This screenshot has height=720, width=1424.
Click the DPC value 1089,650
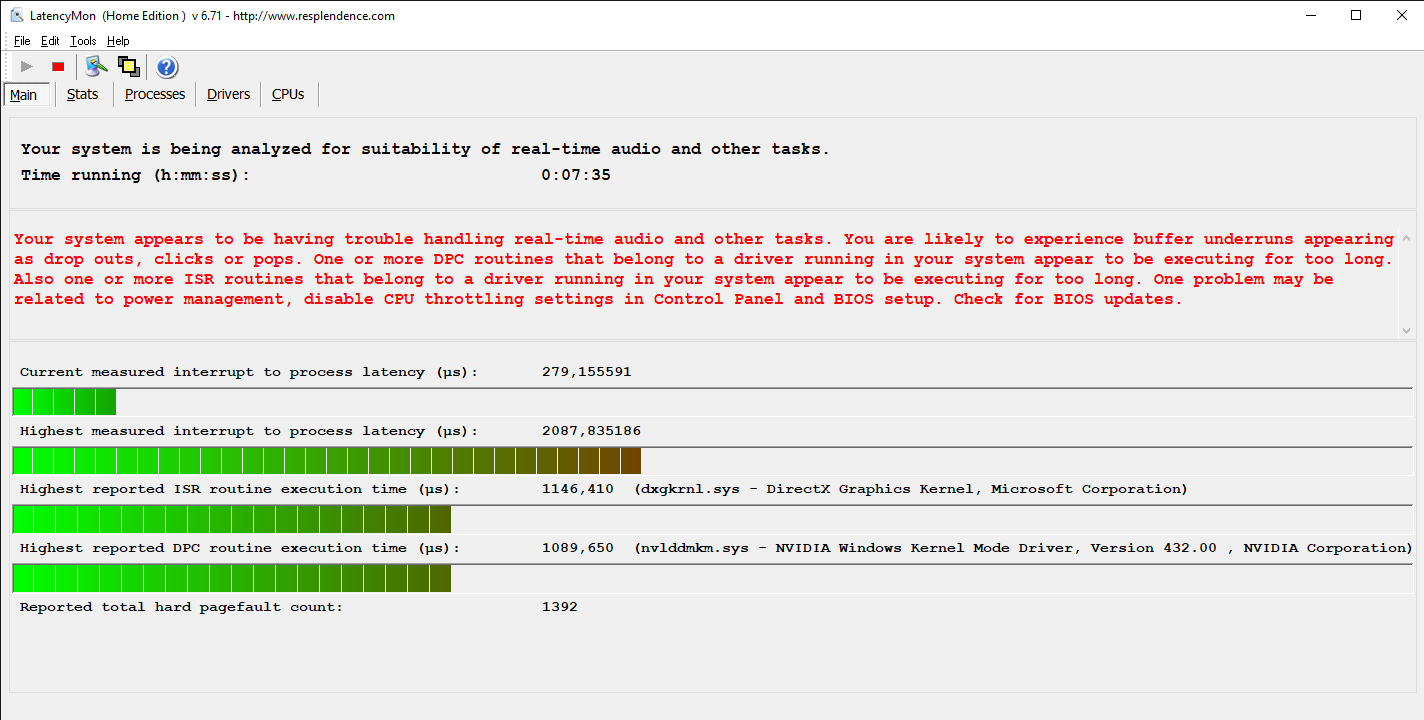[578, 548]
